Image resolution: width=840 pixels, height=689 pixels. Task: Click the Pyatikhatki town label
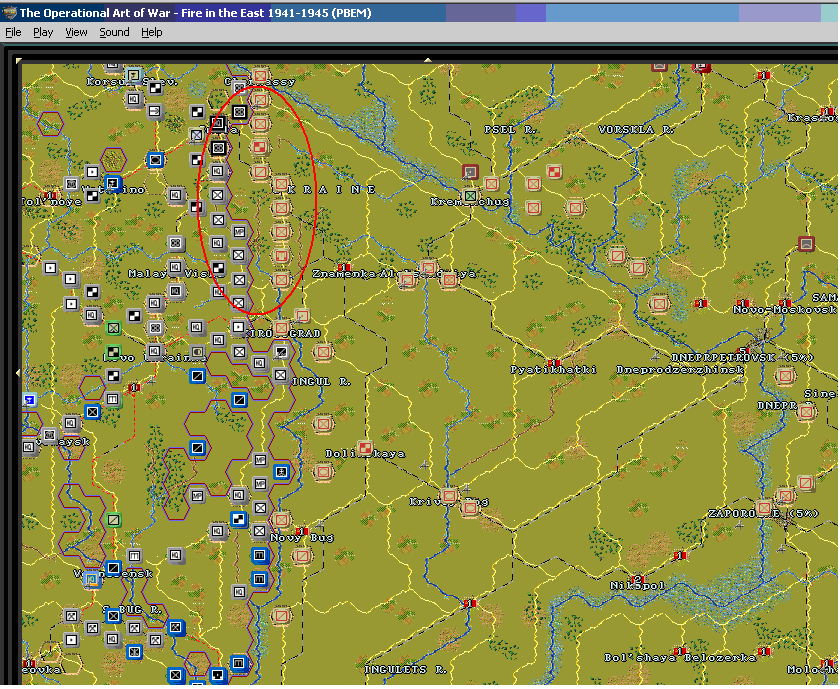coord(553,370)
